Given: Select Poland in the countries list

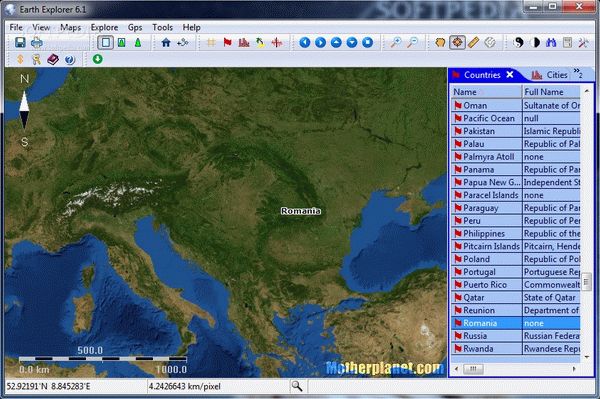Looking at the screenshot, I should click(515, 259).
